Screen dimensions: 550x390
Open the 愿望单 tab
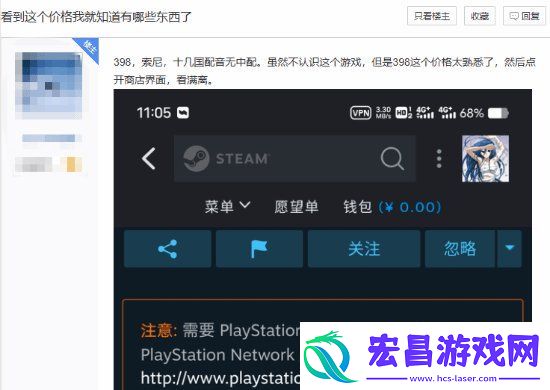[x=296, y=207]
